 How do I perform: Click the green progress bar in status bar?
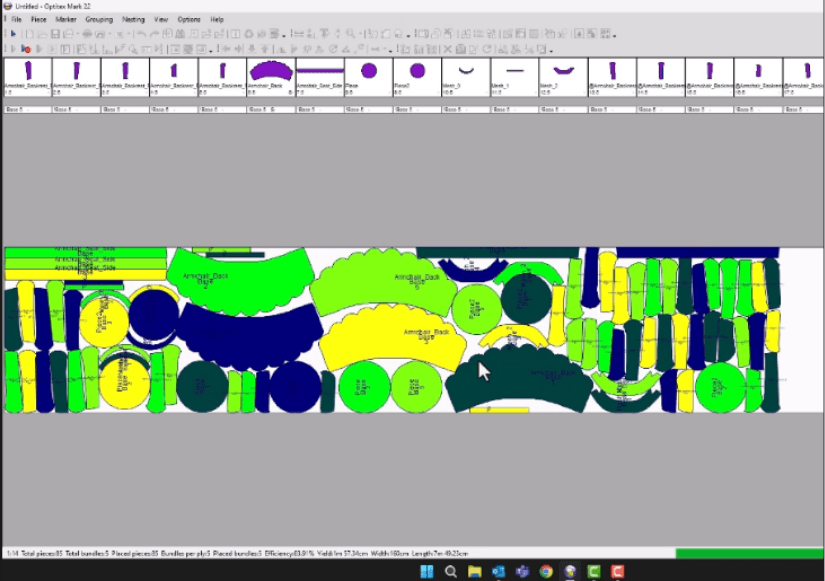pyautogui.click(x=749, y=553)
